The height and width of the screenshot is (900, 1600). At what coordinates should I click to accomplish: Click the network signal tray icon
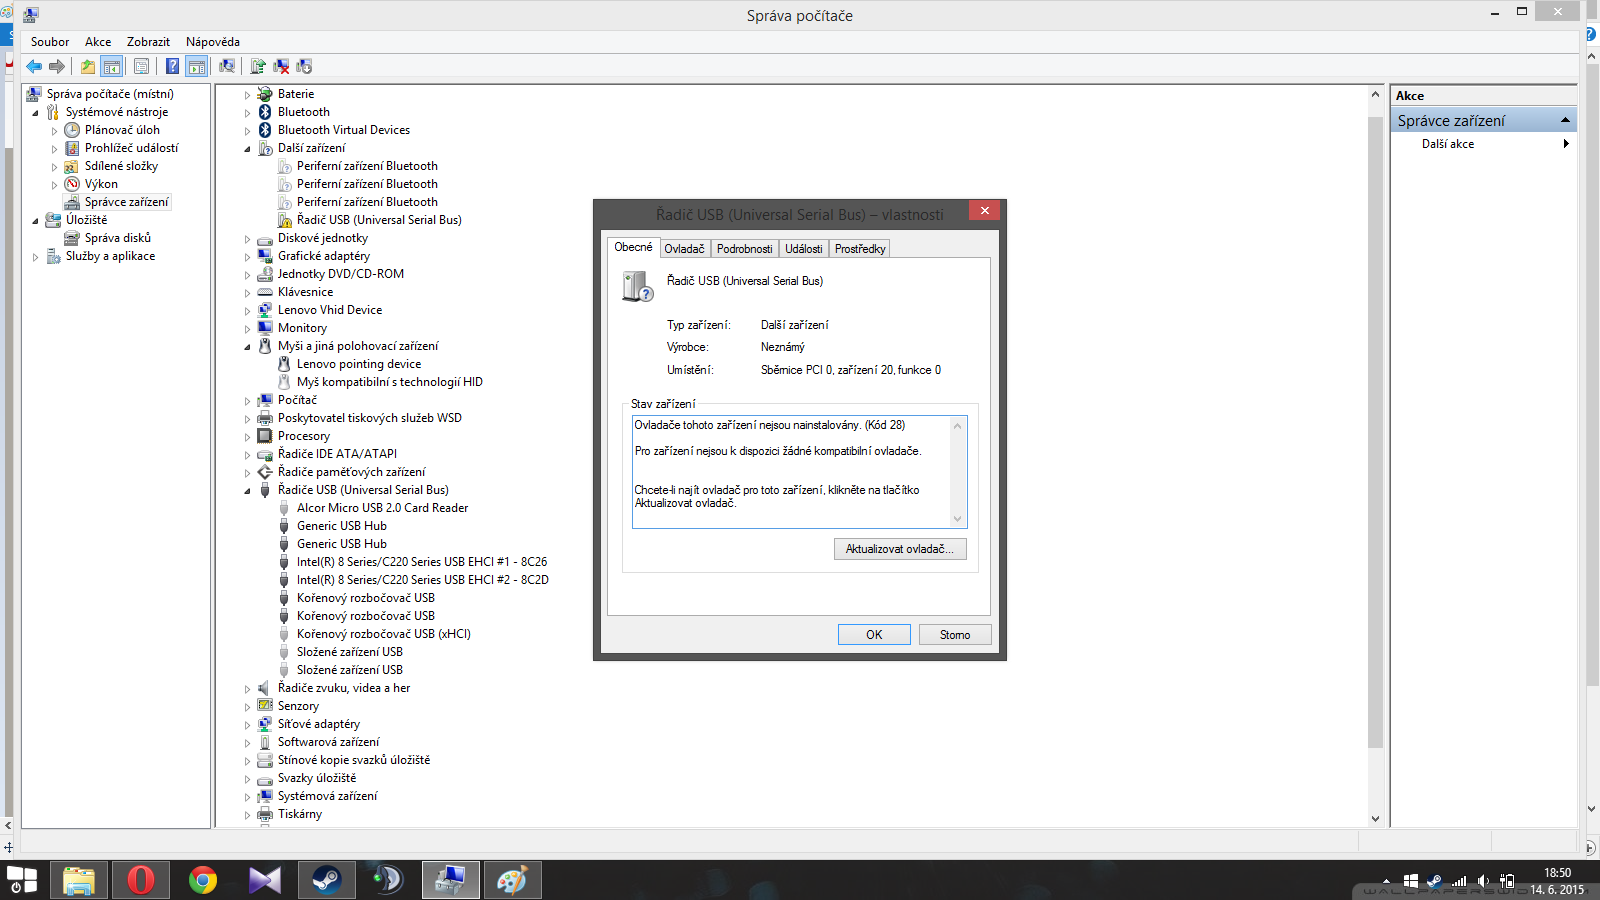(1460, 881)
